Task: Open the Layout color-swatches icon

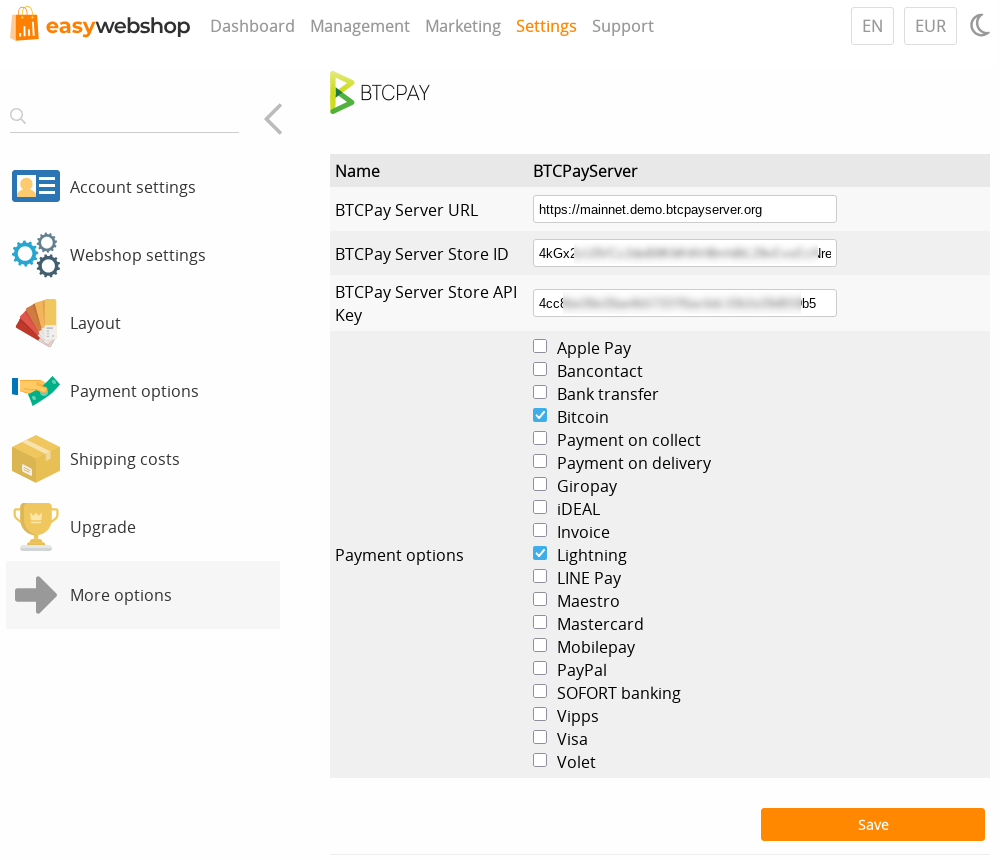Action: [x=35, y=323]
